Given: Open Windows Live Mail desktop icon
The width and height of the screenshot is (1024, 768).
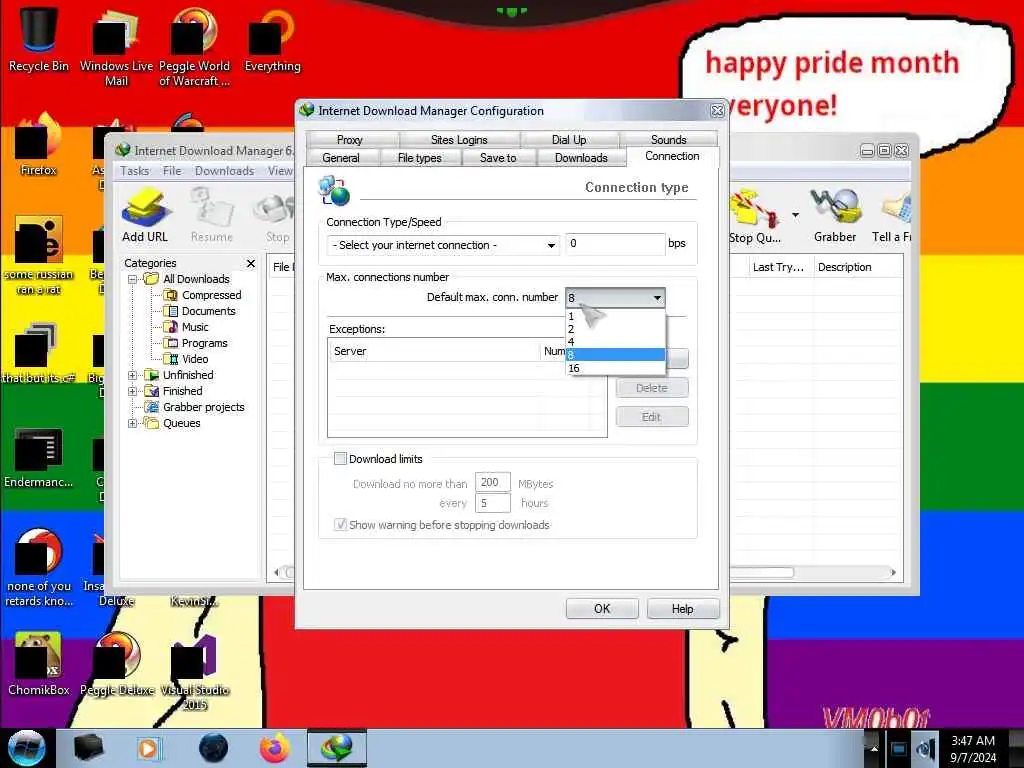Looking at the screenshot, I should click(116, 46).
